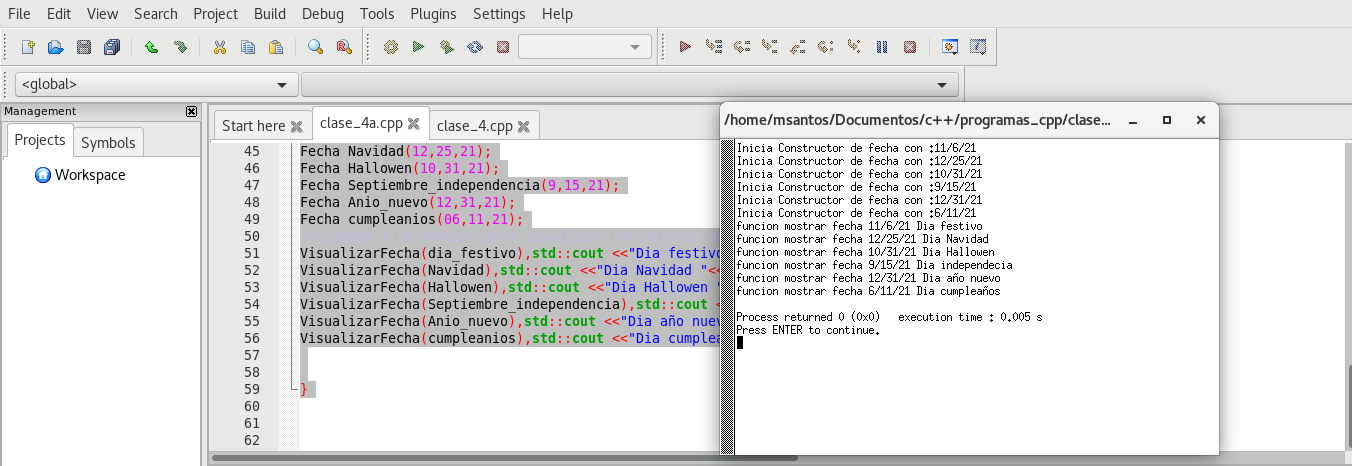Open Find with the magnifier icon

click(315, 47)
